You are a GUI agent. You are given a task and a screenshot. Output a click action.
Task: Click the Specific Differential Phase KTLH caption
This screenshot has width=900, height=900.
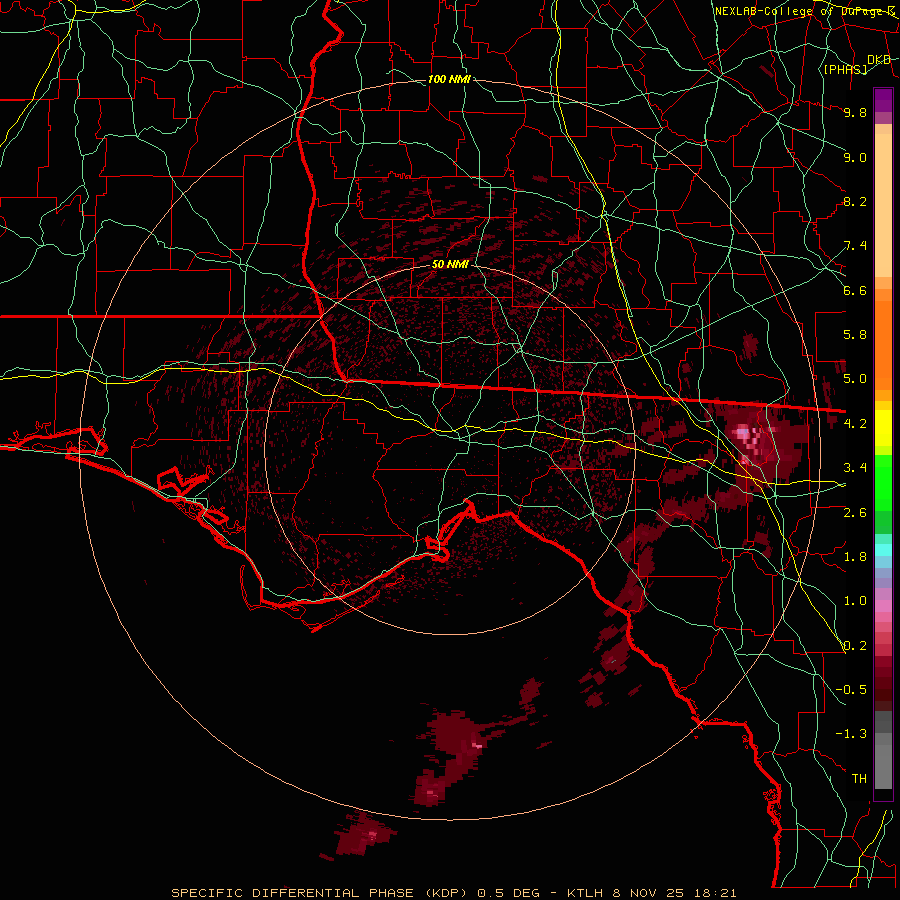click(453, 893)
